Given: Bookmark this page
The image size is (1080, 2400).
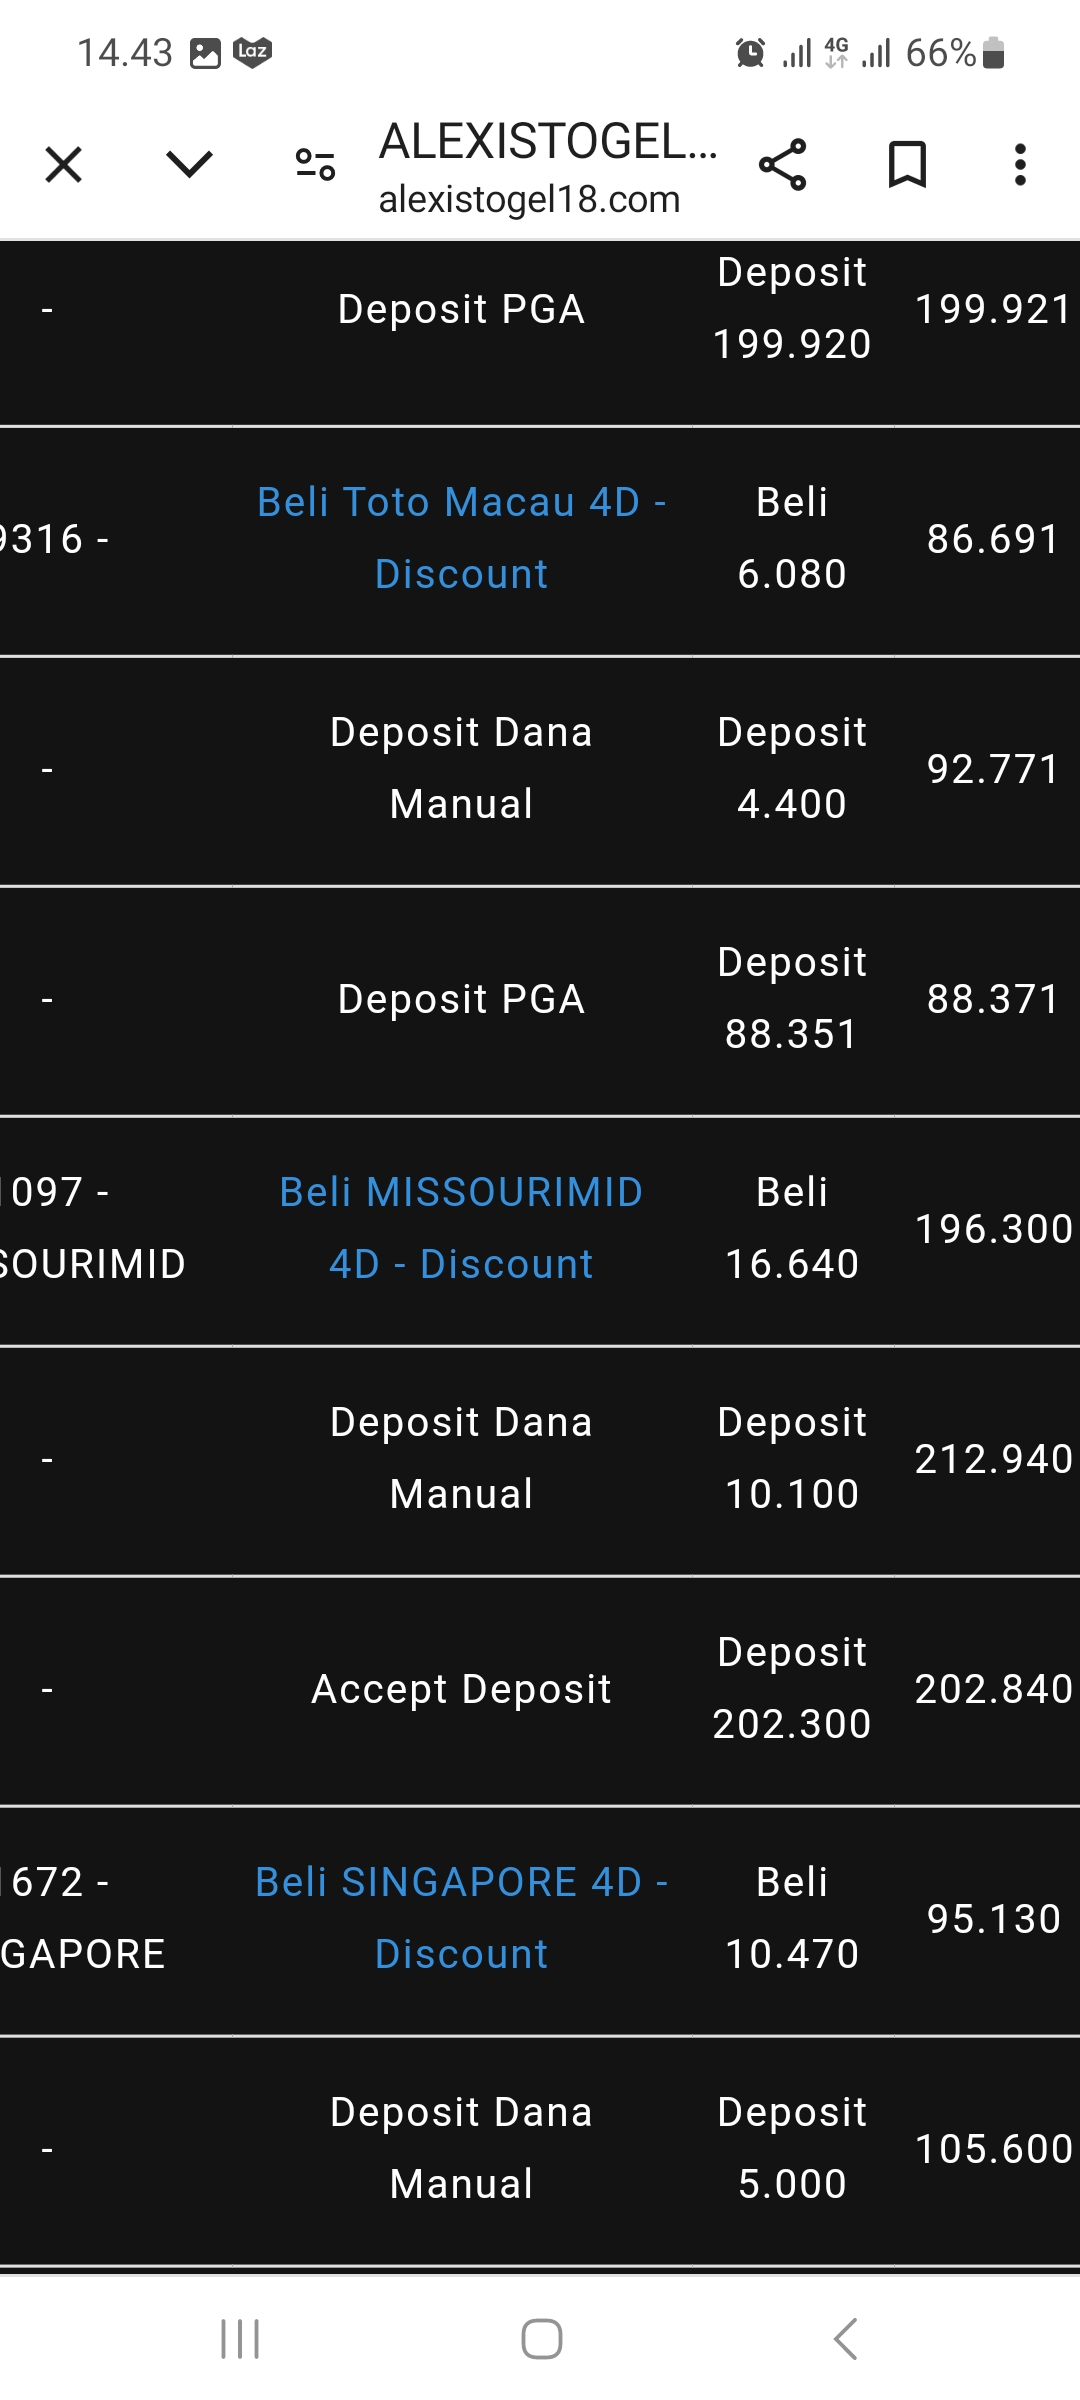Looking at the screenshot, I should coord(907,165).
